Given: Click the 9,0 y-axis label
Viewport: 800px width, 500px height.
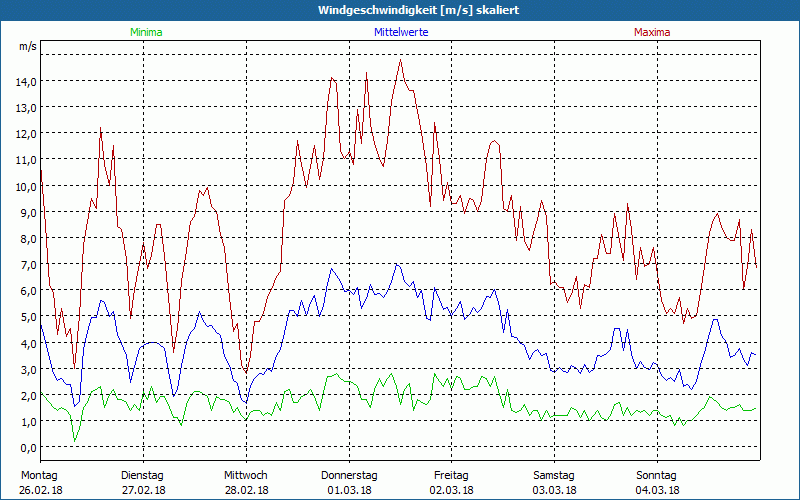Looking at the screenshot, I should pos(29,212).
